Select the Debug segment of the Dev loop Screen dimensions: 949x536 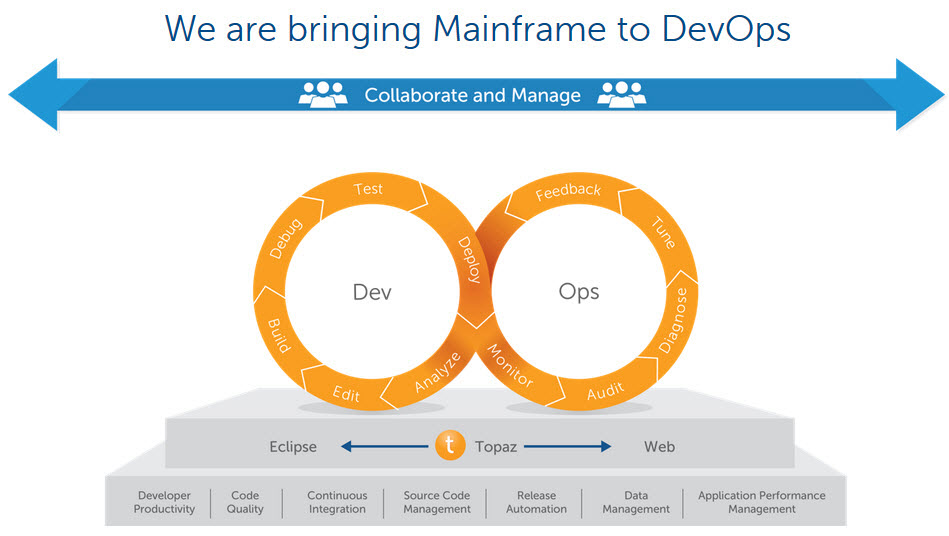[285, 239]
